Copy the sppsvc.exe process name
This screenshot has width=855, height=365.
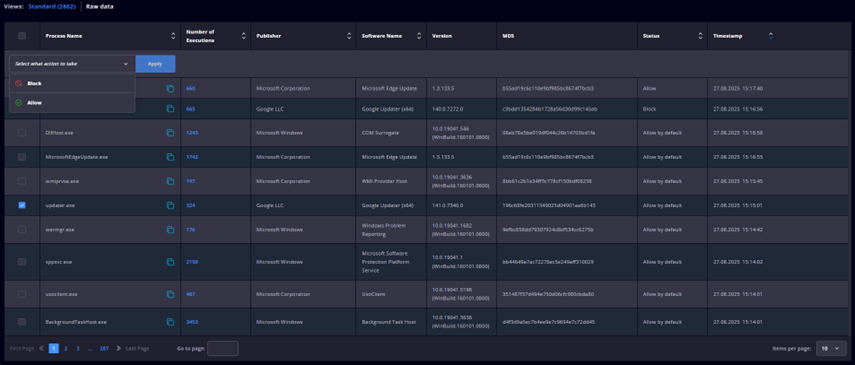tap(170, 262)
